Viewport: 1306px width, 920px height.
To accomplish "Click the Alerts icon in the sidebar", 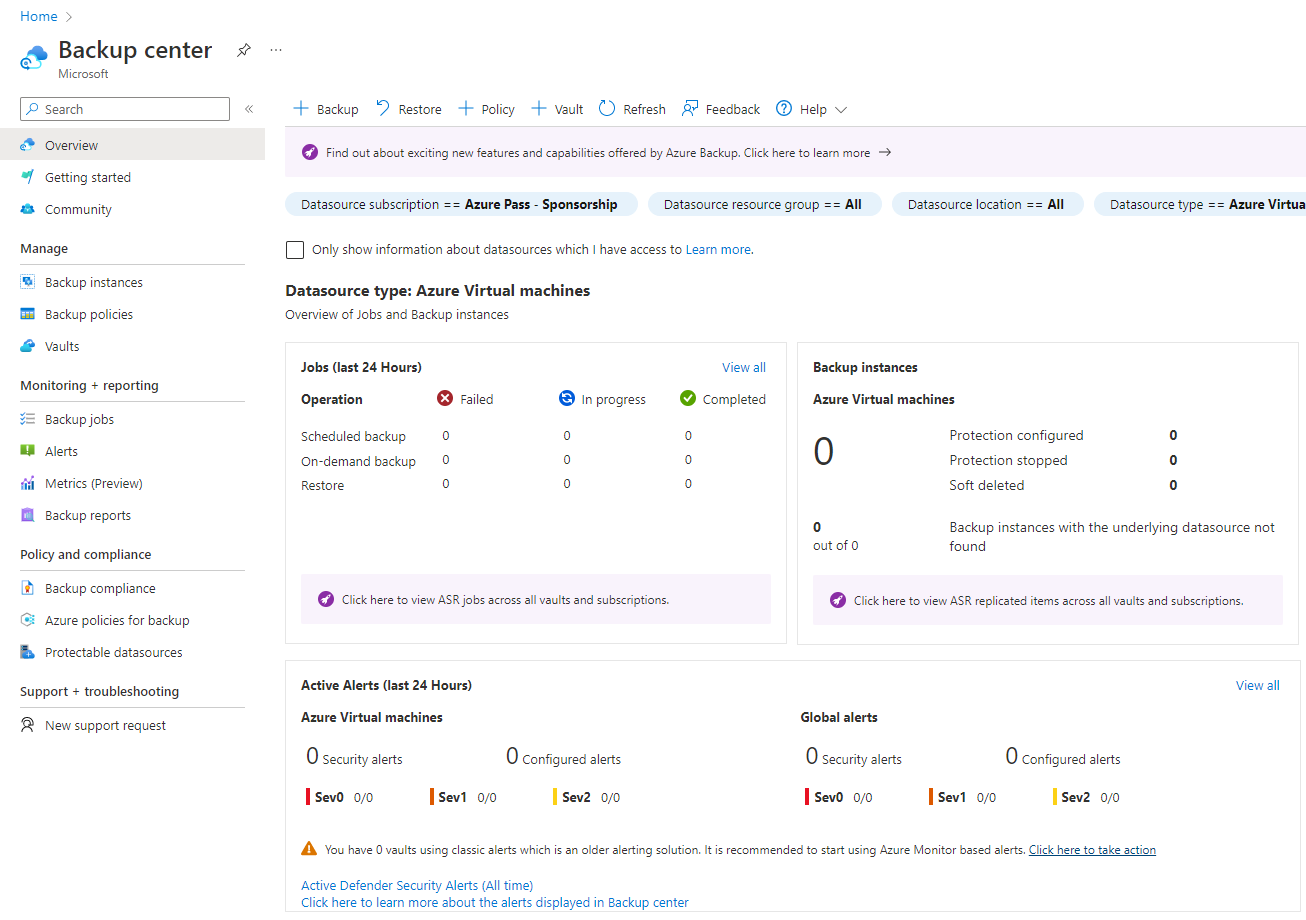I will (28, 451).
